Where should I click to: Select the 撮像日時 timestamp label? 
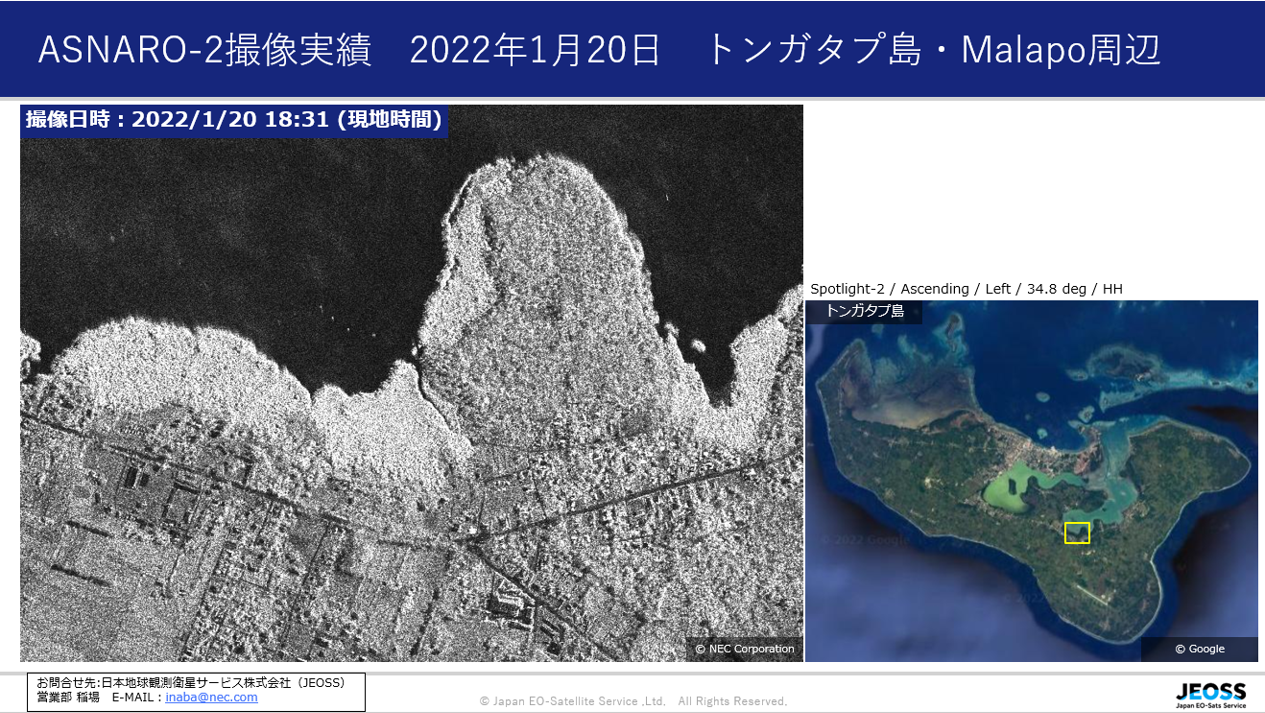tap(234, 120)
